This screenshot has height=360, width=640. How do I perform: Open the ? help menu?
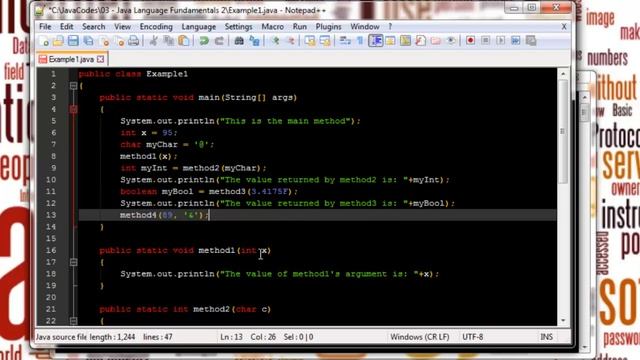coord(390,27)
